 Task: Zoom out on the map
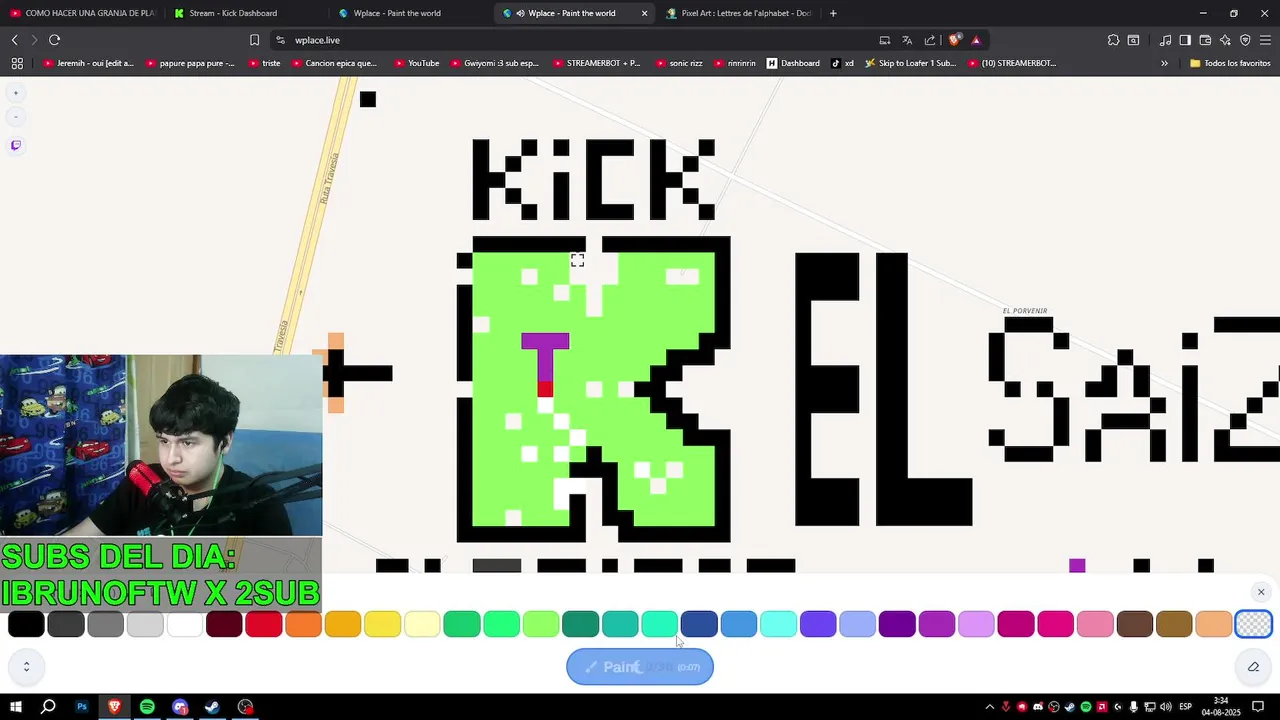pyautogui.click(x=15, y=117)
